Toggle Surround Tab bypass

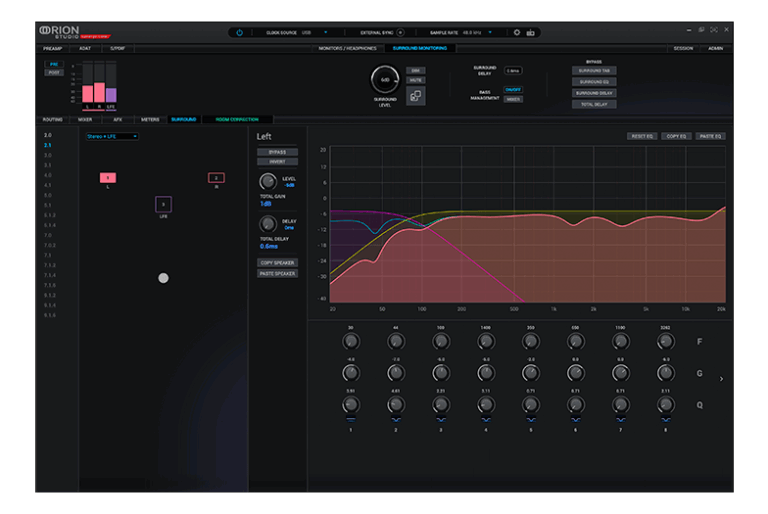(594, 71)
